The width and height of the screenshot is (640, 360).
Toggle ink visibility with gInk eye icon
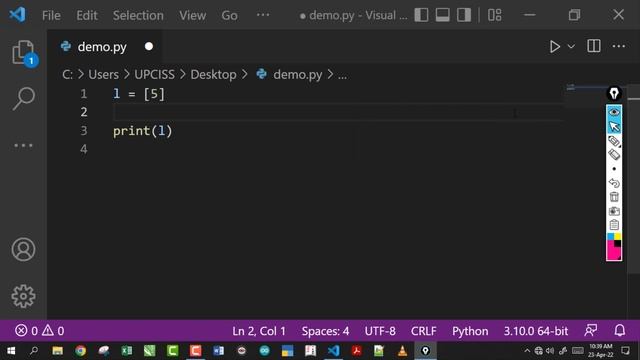coord(614,112)
